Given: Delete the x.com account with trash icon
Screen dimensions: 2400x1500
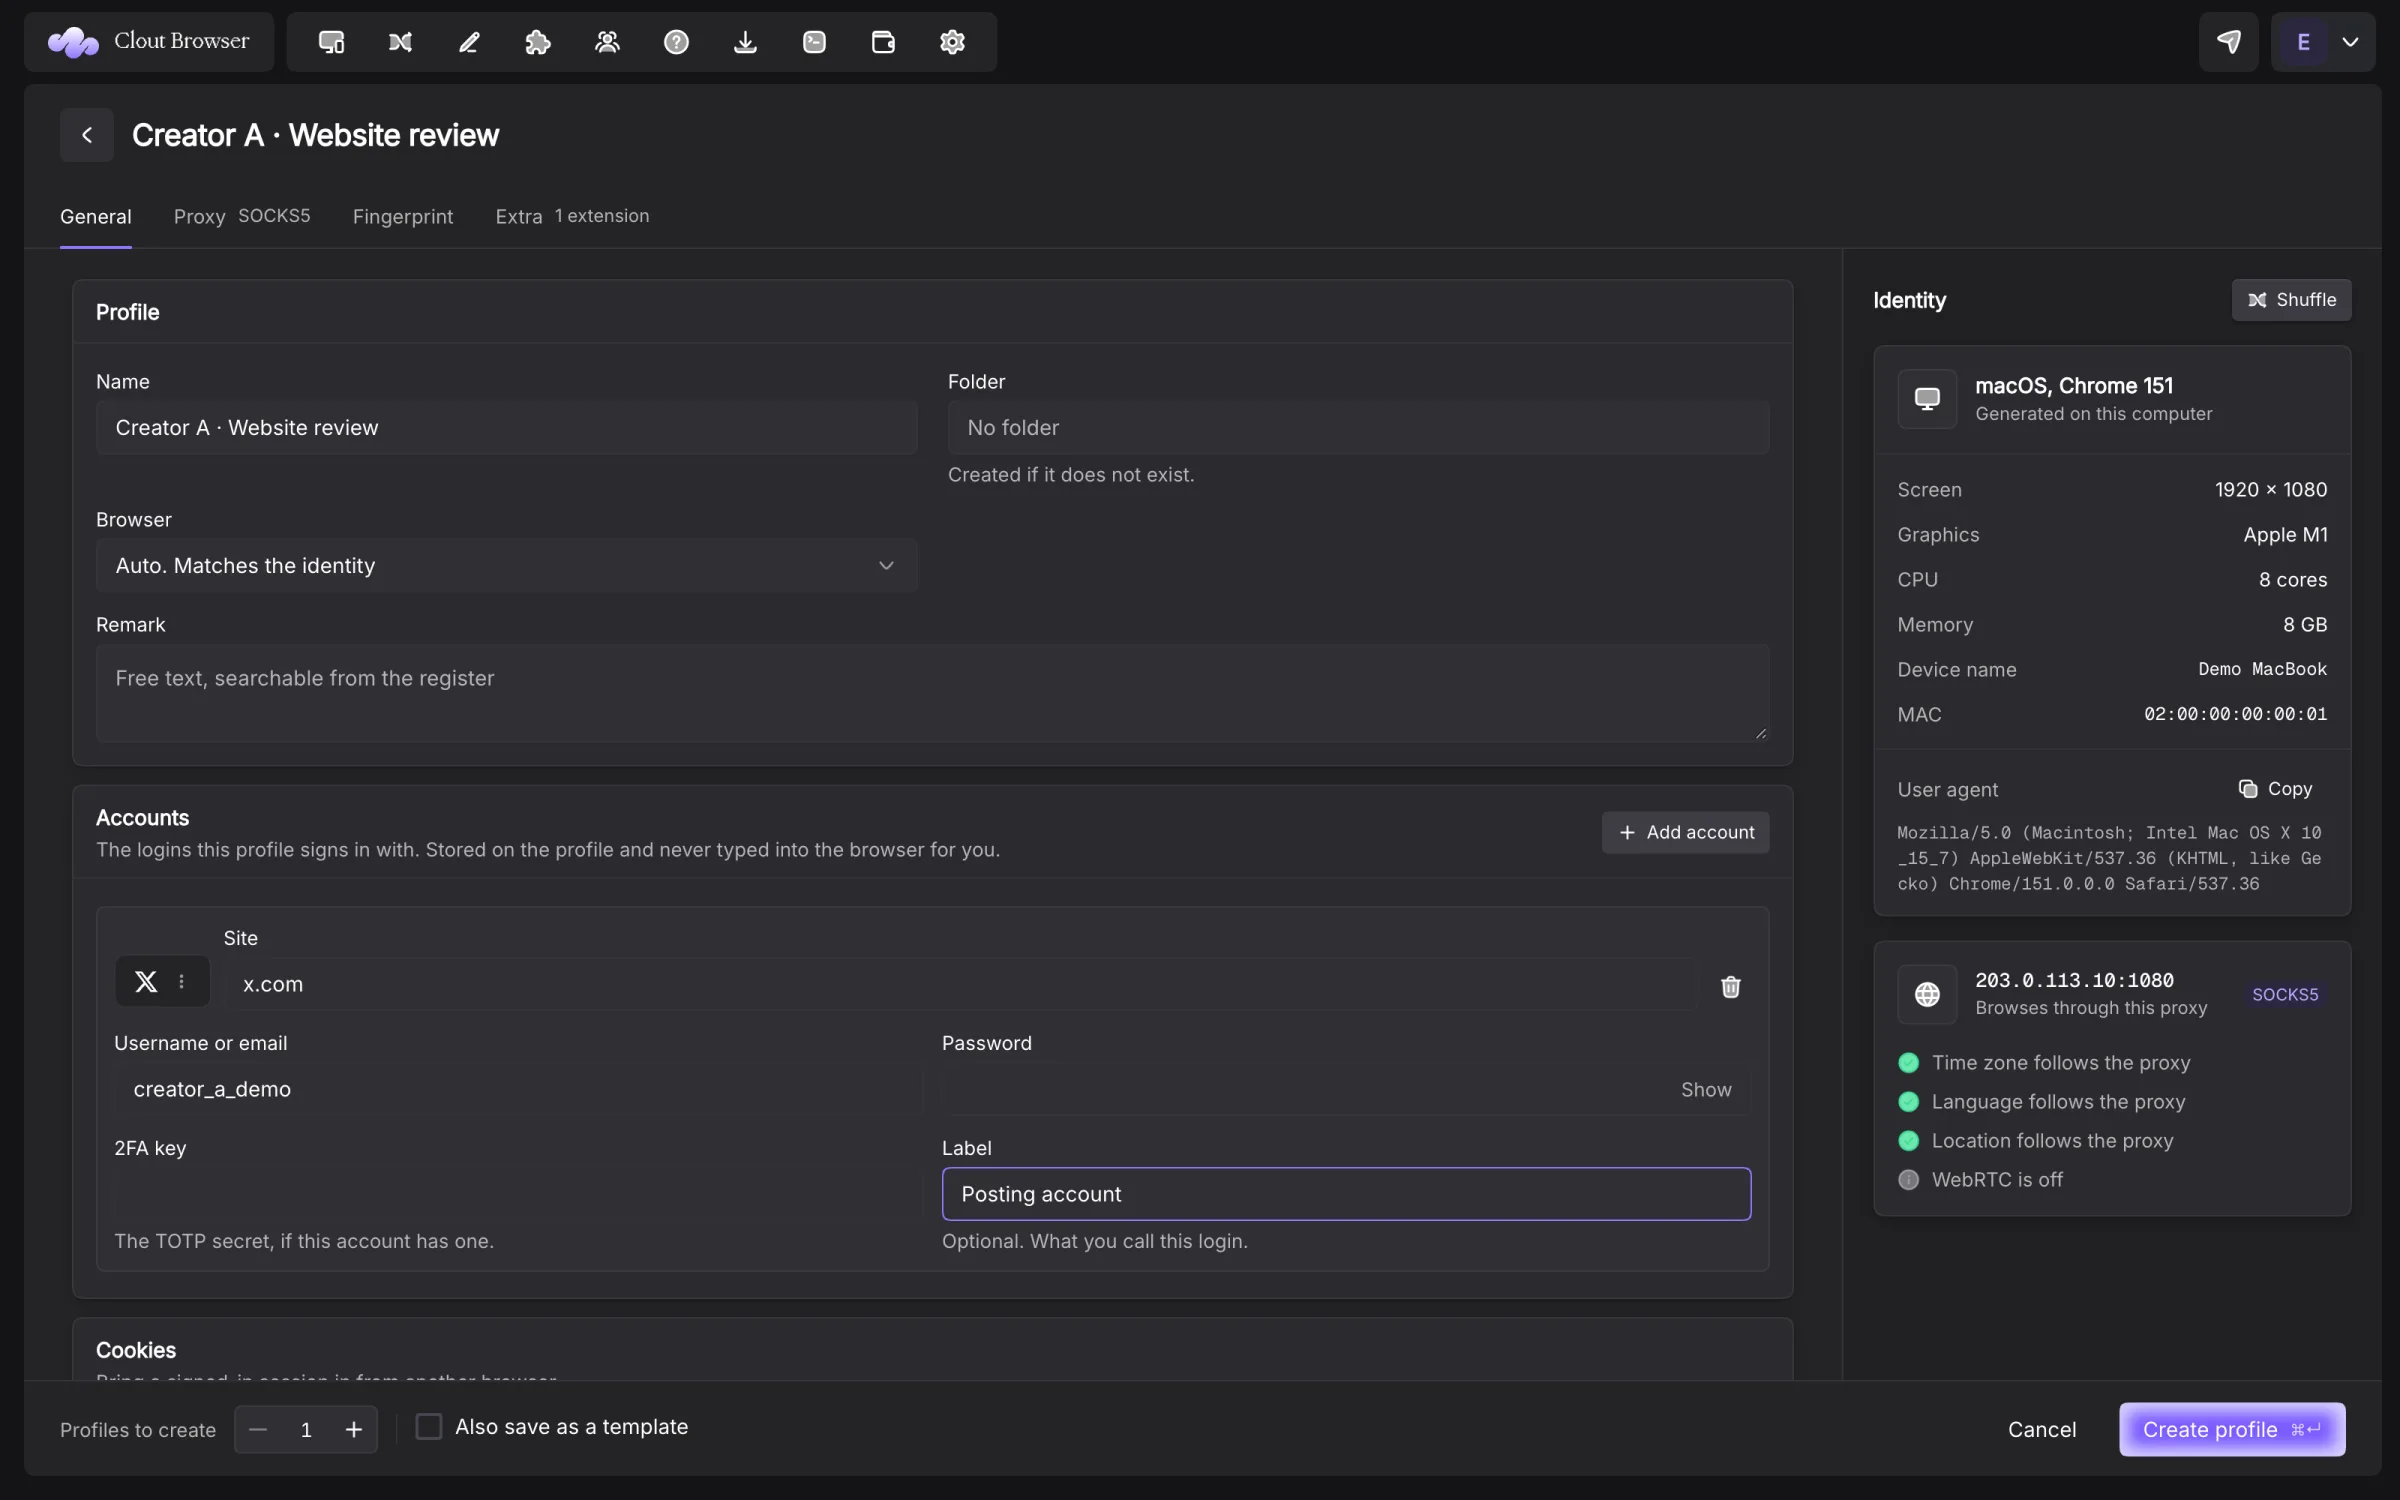Looking at the screenshot, I should (x=1730, y=986).
